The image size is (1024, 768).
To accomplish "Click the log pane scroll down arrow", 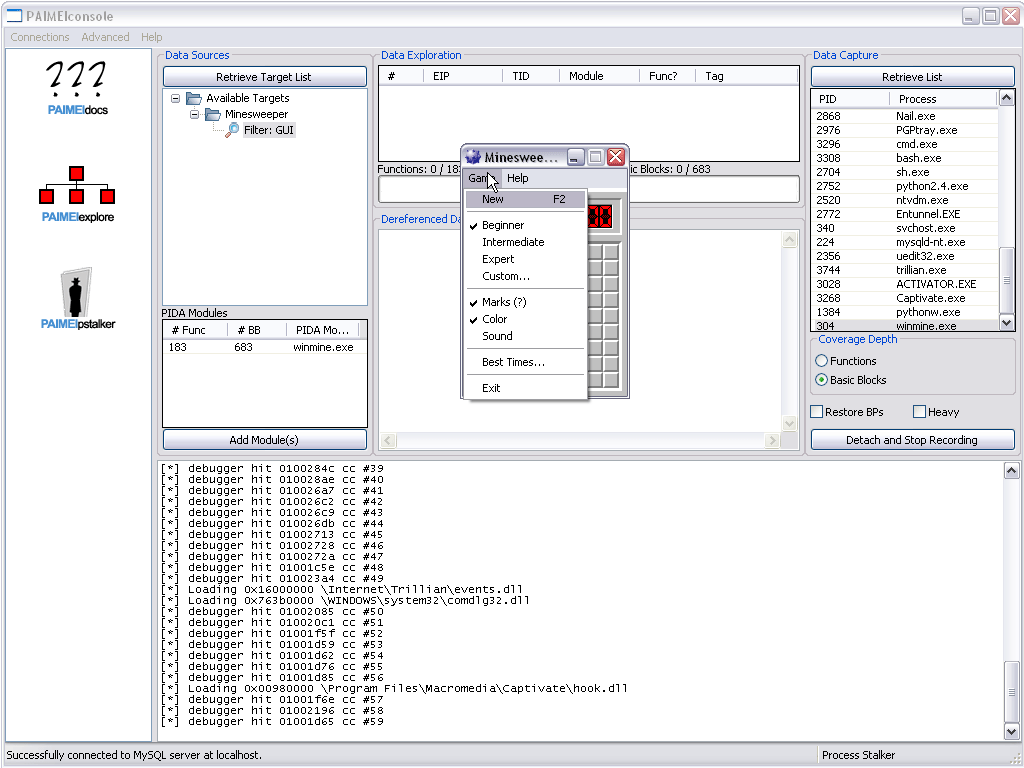I will click(x=1011, y=731).
